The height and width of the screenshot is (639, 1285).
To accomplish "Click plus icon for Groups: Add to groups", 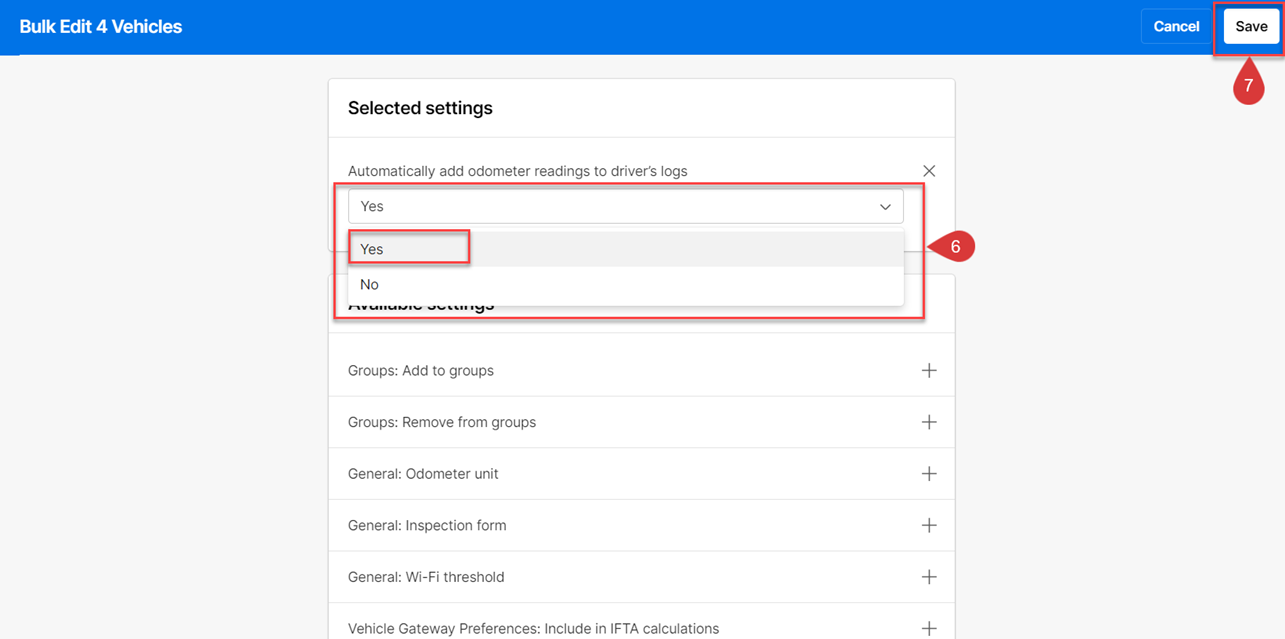I will [x=929, y=370].
